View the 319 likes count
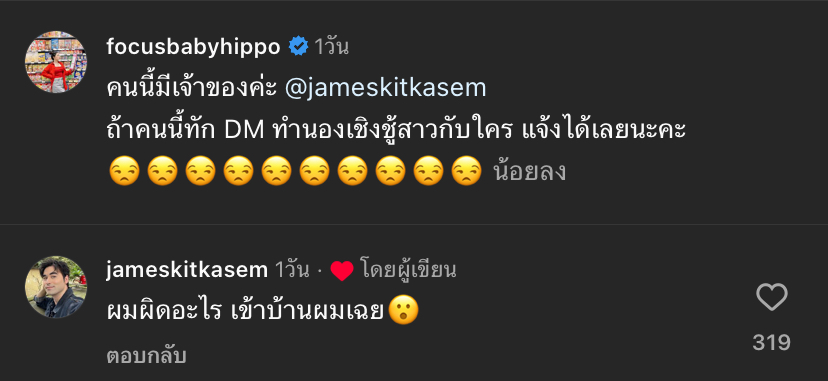This screenshot has height=381, width=828. (771, 343)
